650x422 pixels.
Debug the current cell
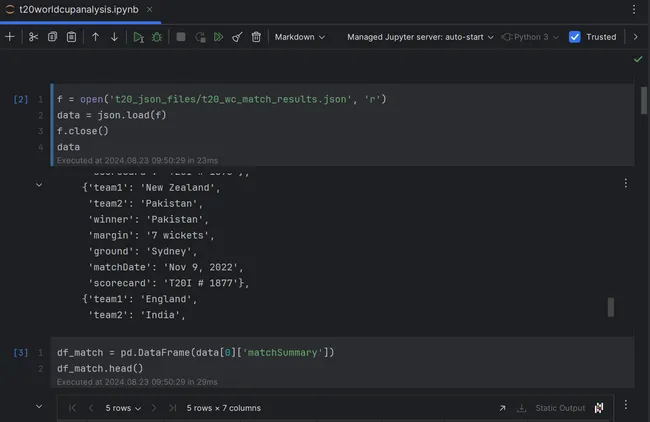pos(157,37)
